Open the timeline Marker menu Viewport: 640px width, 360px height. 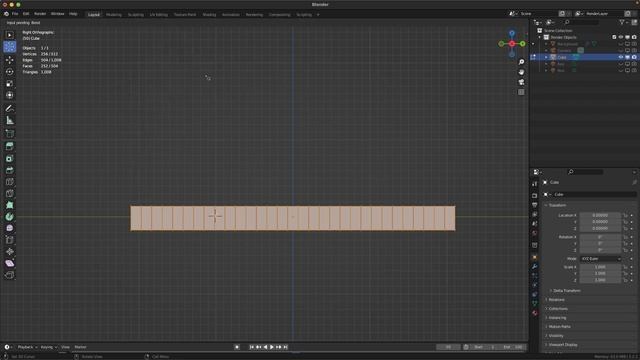tap(80, 347)
